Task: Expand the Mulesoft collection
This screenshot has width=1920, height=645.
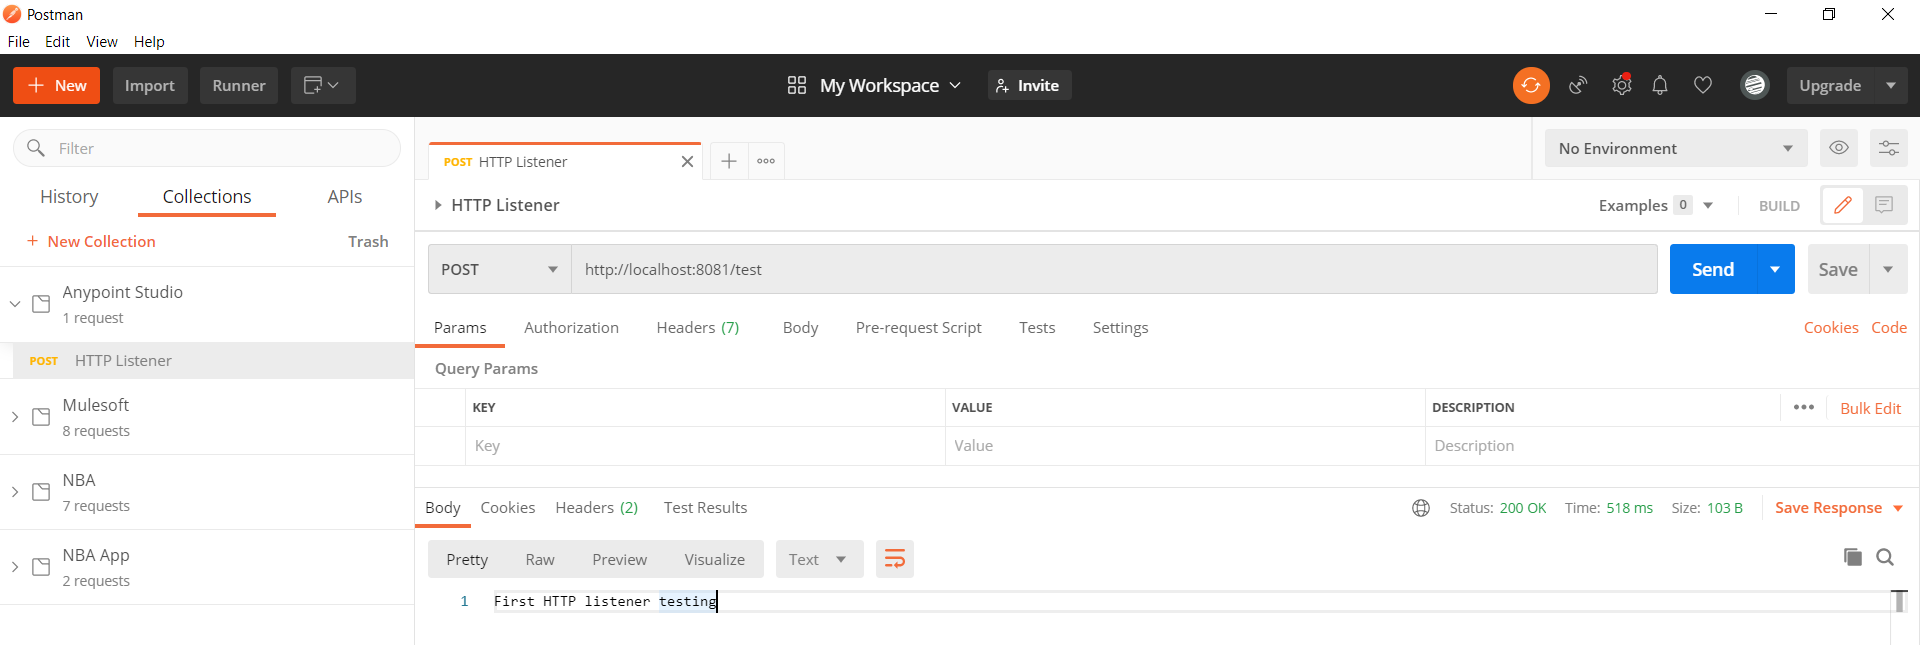Action: (15, 417)
